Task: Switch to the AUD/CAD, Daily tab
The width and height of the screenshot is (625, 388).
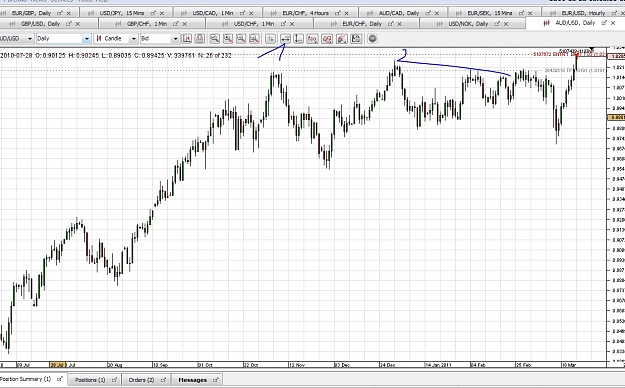Action: click(x=399, y=13)
